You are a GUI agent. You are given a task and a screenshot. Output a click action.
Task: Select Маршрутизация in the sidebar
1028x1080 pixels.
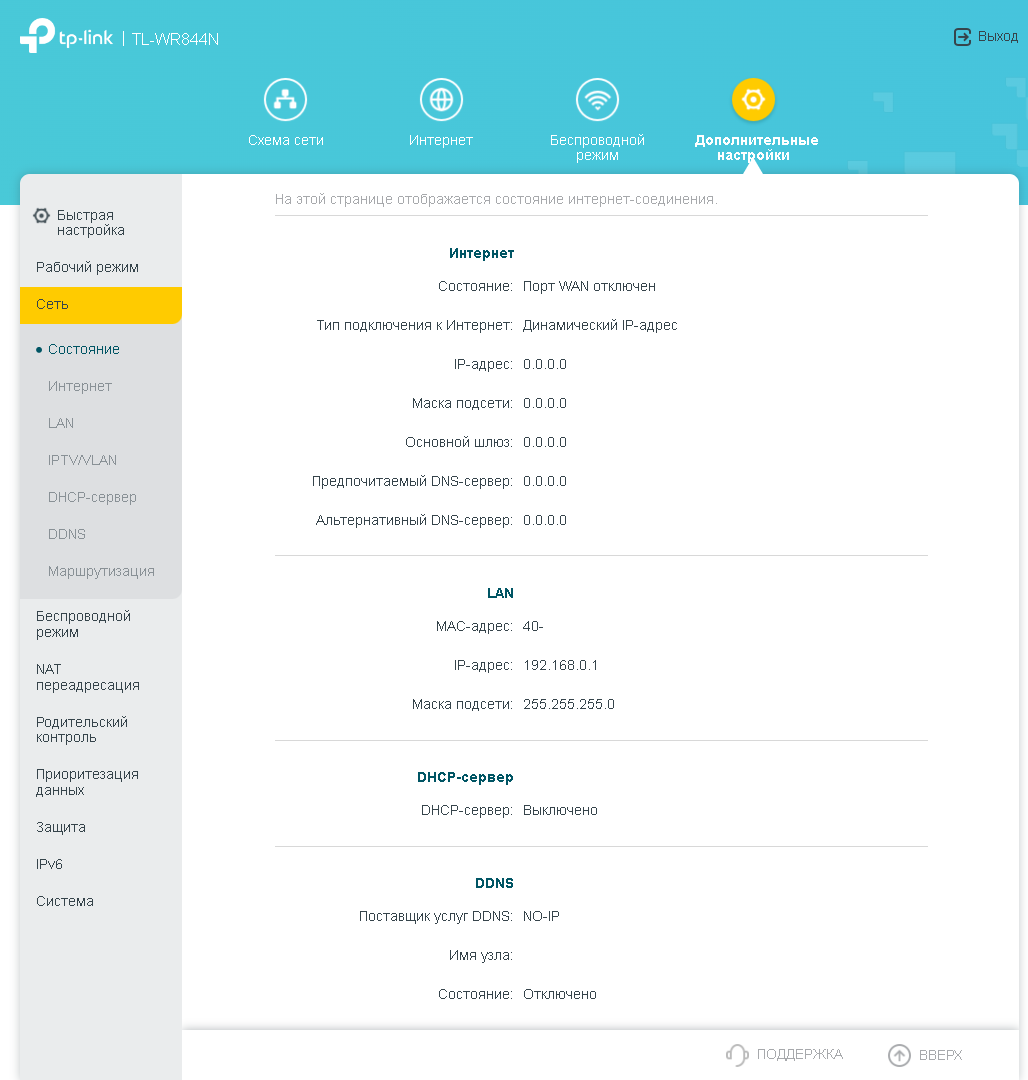101,571
